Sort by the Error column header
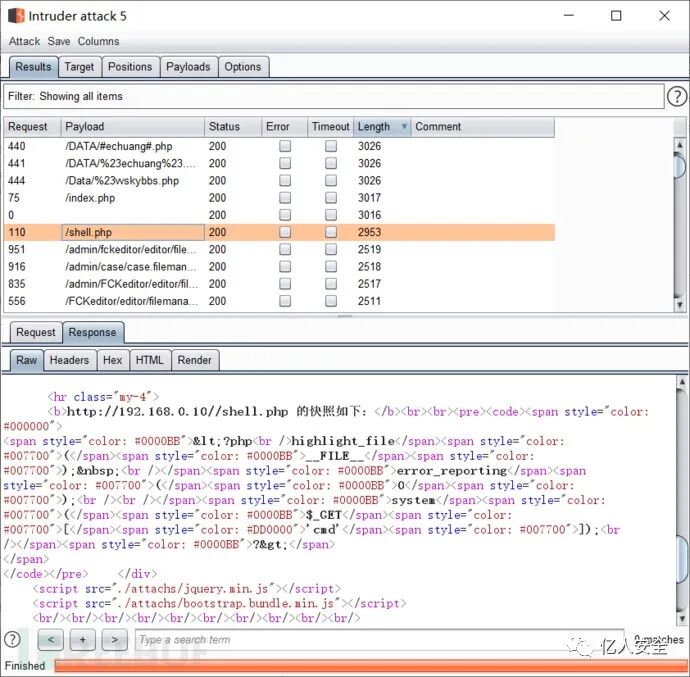The height and width of the screenshot is (677, 690). [x=284, y=127]
